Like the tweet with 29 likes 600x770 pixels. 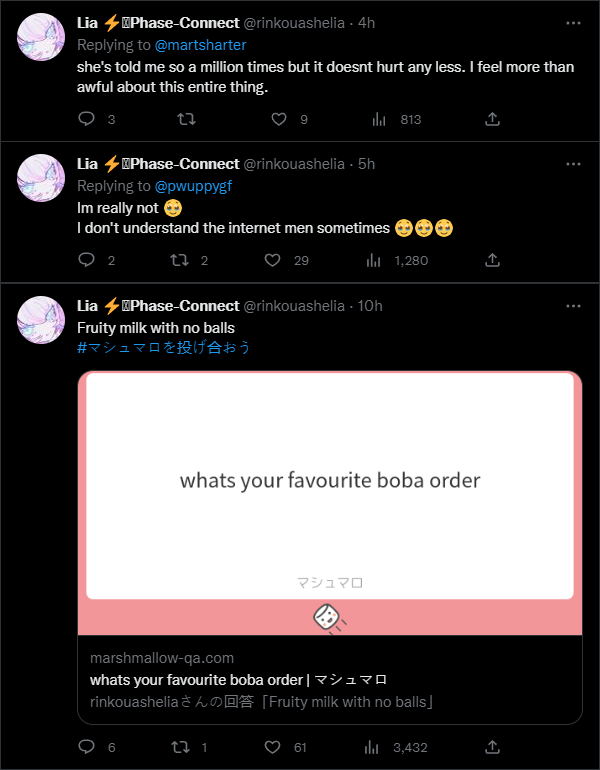(x=273, y=260)
